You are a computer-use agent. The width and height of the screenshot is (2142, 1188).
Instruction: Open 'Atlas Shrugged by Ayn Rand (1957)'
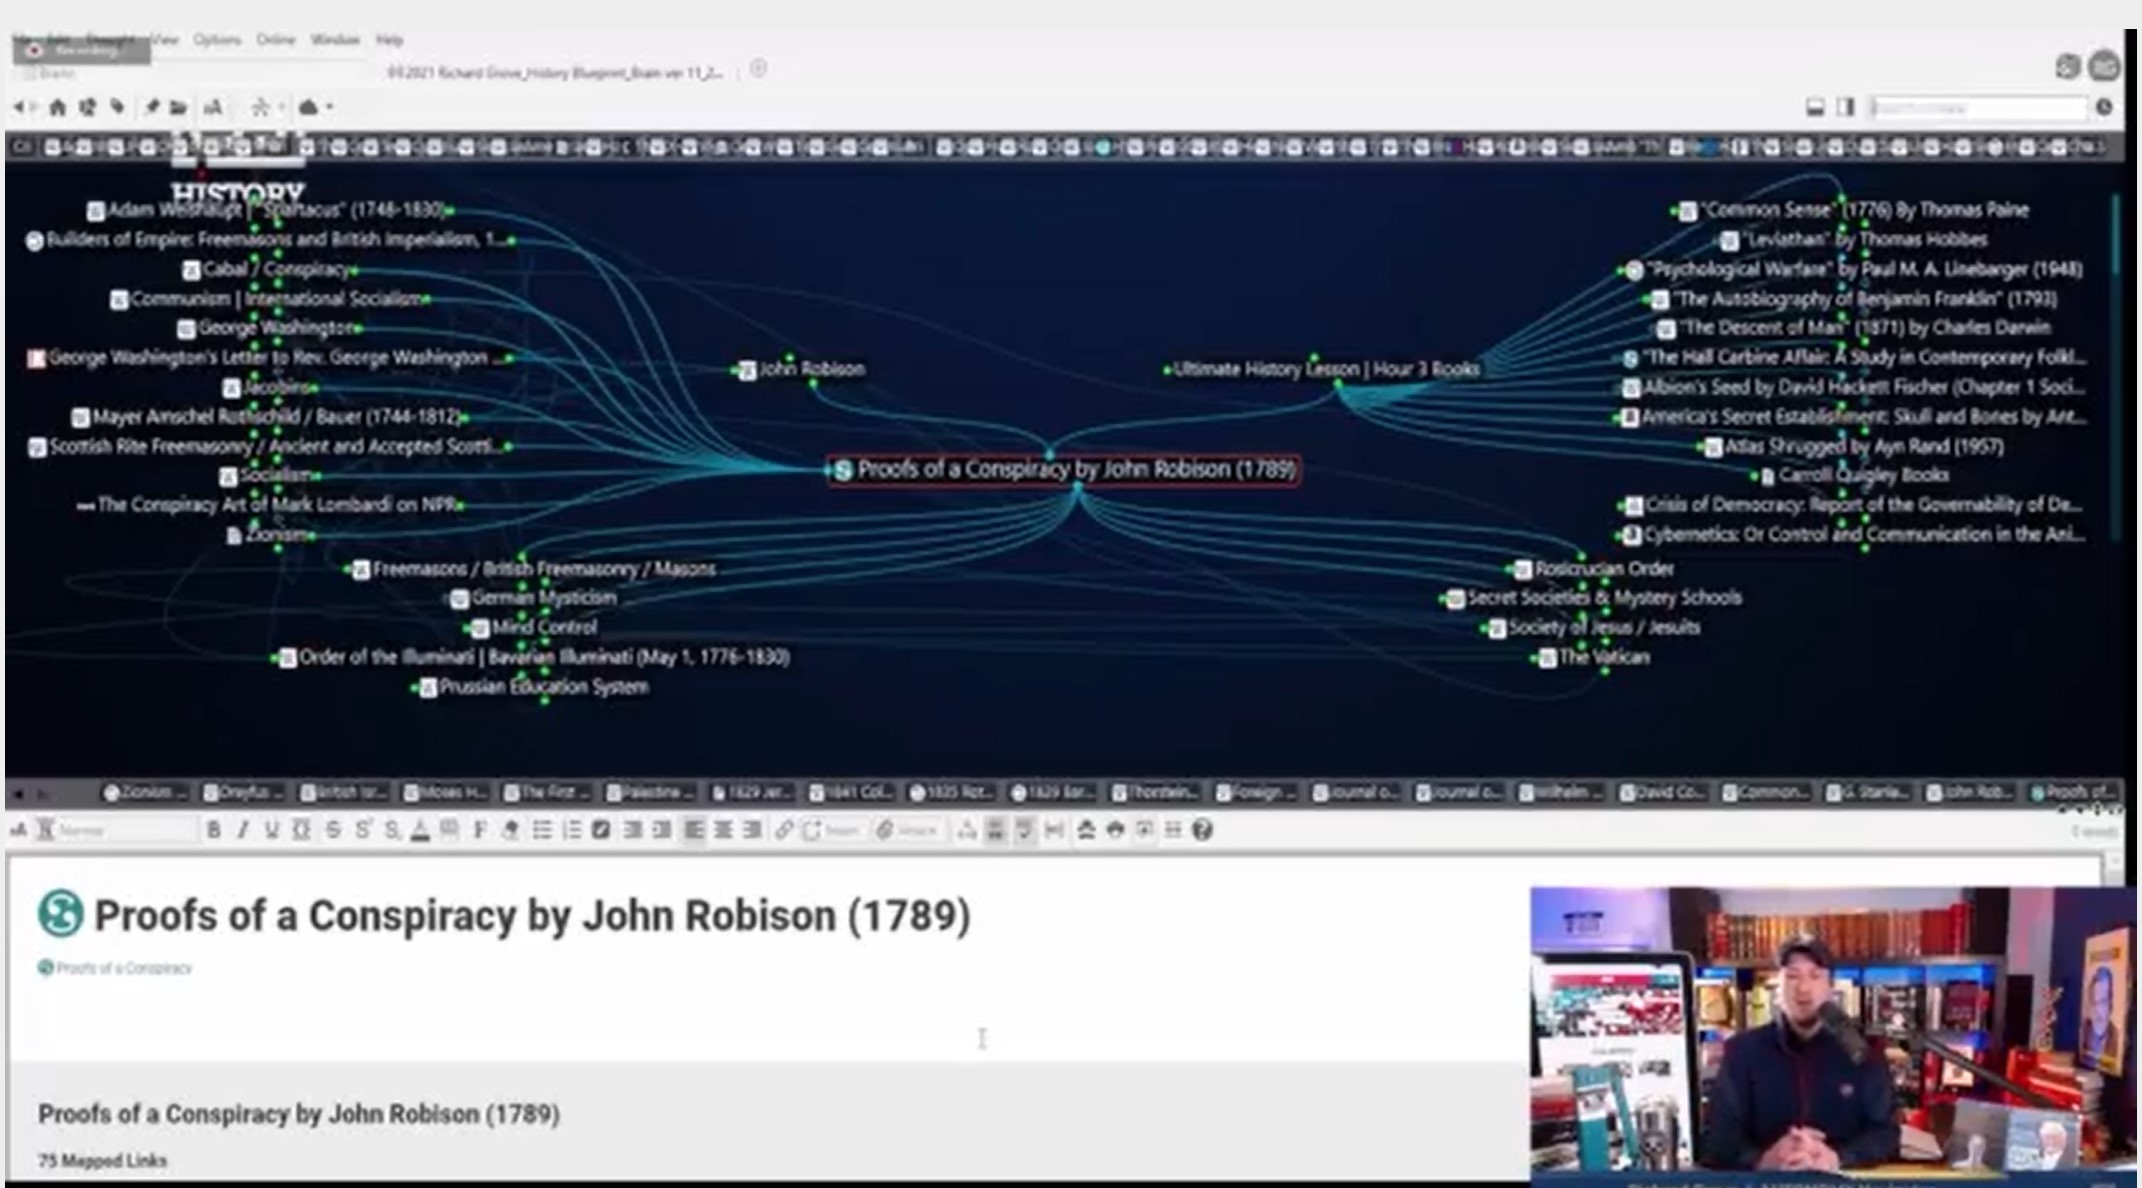coord(1854,446)
